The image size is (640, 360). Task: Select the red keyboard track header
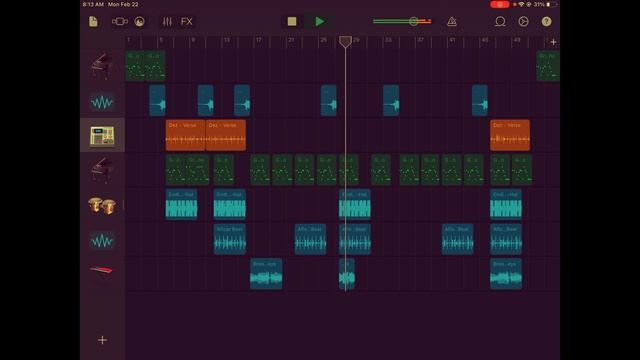coord(102,273)
